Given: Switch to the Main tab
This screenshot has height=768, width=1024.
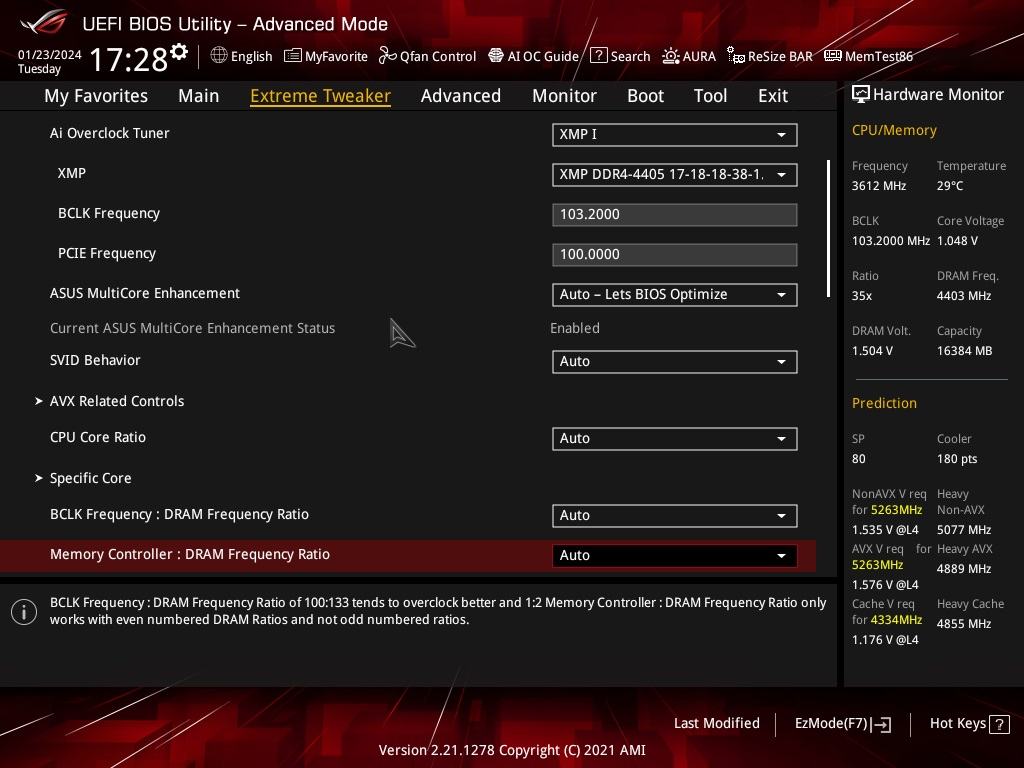Looking at the screenshot, I should [199, 96].
